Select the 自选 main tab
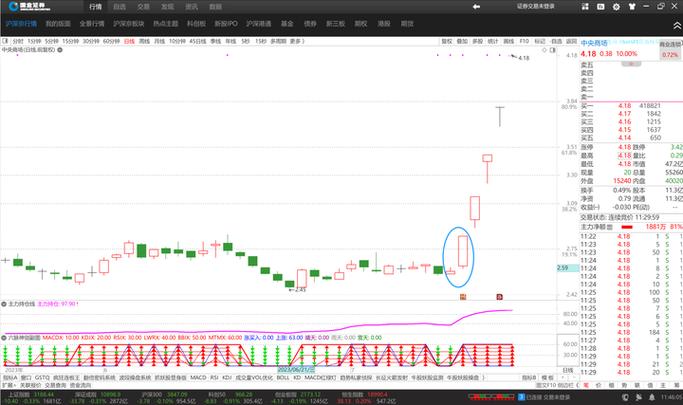The height and width of the screenshot is (405, 683). click(x=119, y=7)
